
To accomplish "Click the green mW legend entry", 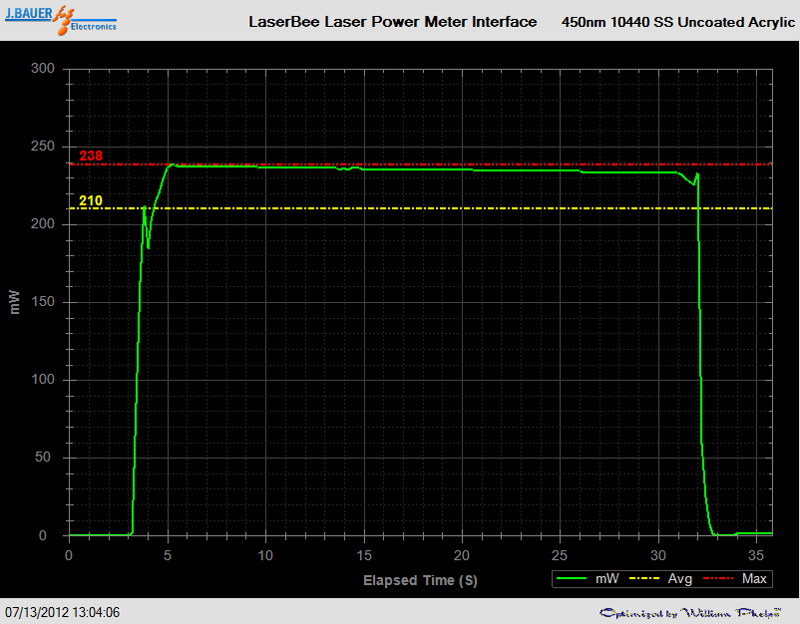I will point(587,579).
